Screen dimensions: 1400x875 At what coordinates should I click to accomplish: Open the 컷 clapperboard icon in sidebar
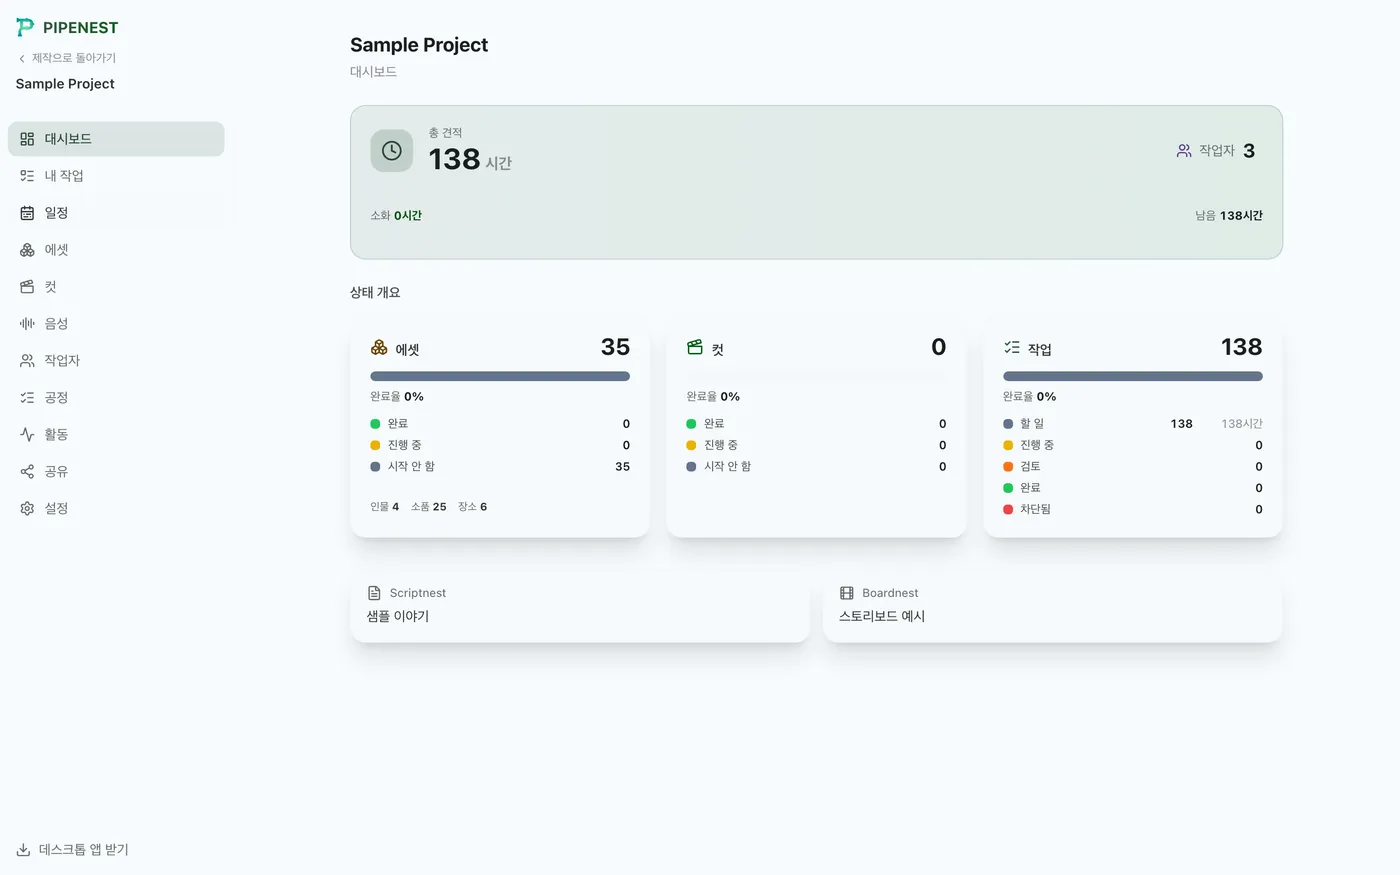tap(27, 287)
